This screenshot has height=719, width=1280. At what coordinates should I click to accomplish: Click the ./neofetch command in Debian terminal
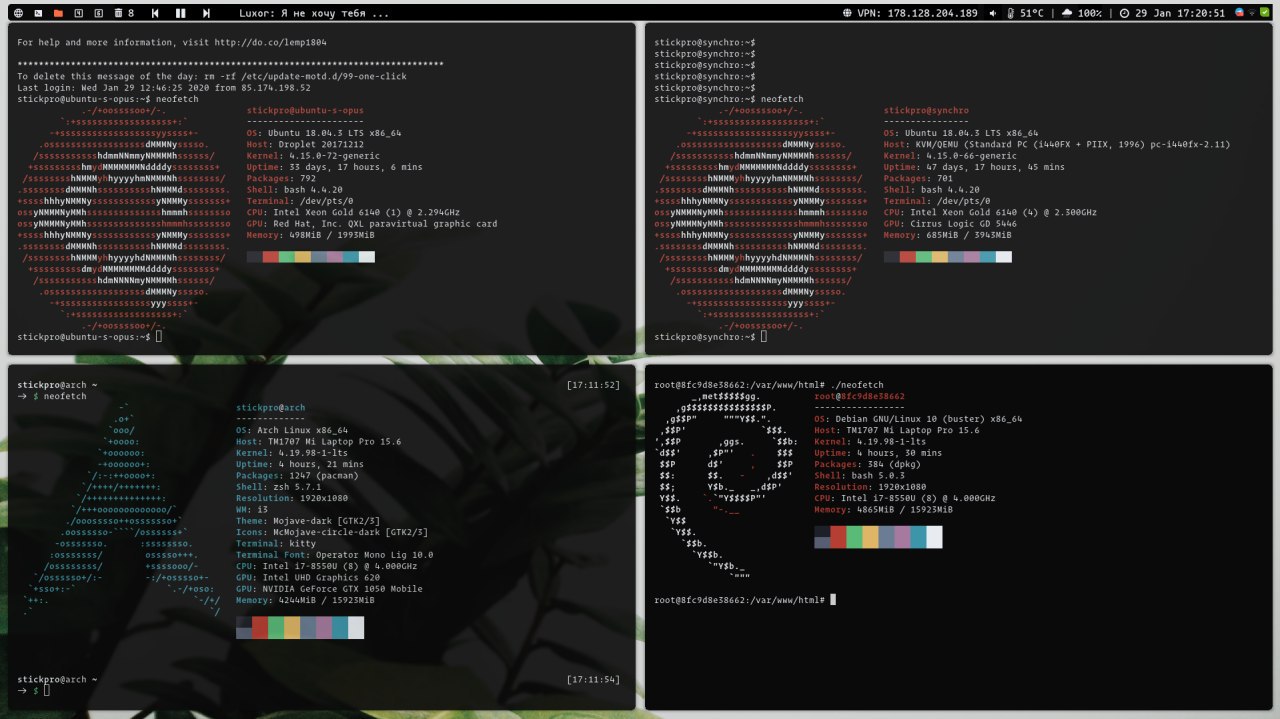tap(857, 385)
